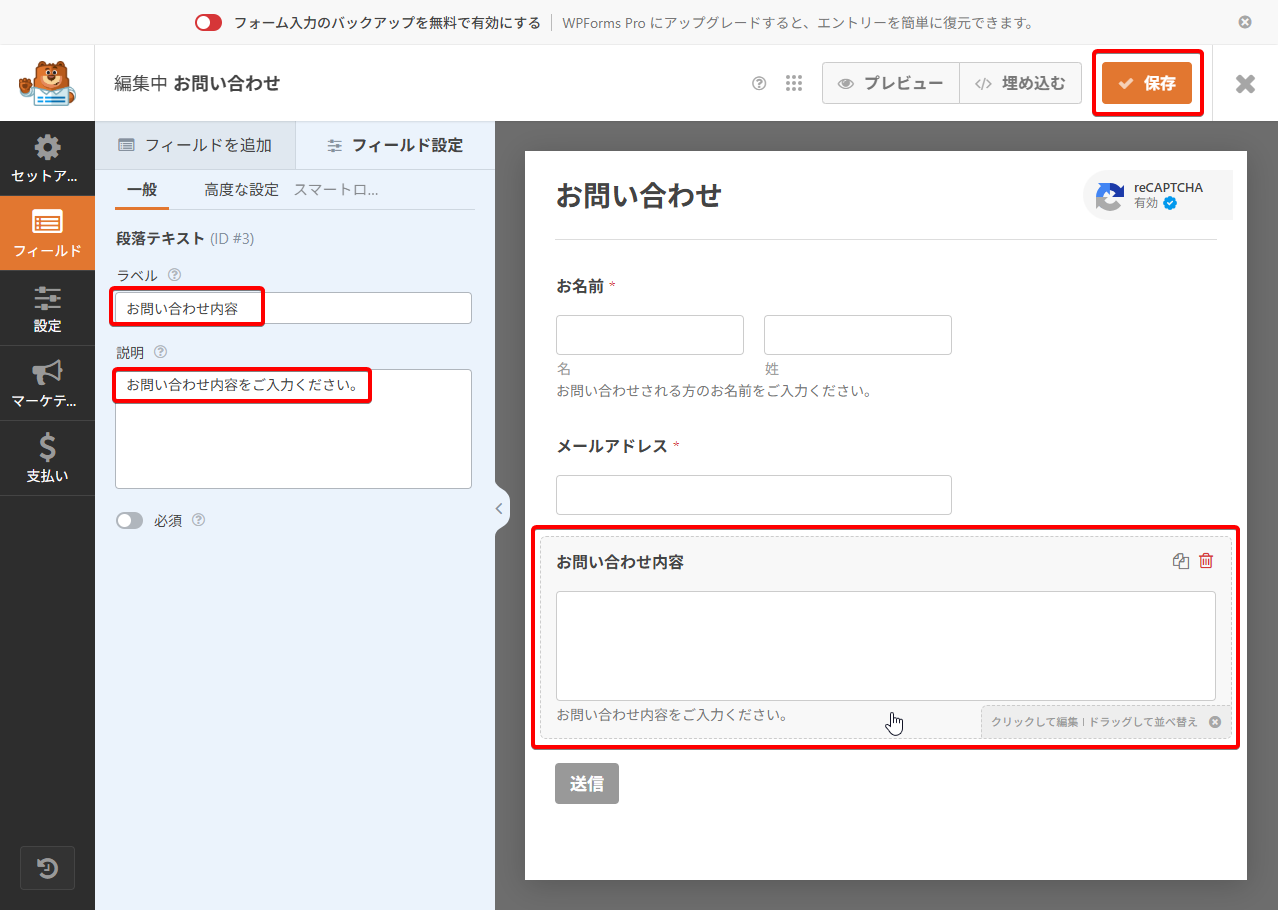The width and height of the screenshot is (1278, 910).
Task: Duplicate the お問い合わせ内容 field
Action: 1180,561
